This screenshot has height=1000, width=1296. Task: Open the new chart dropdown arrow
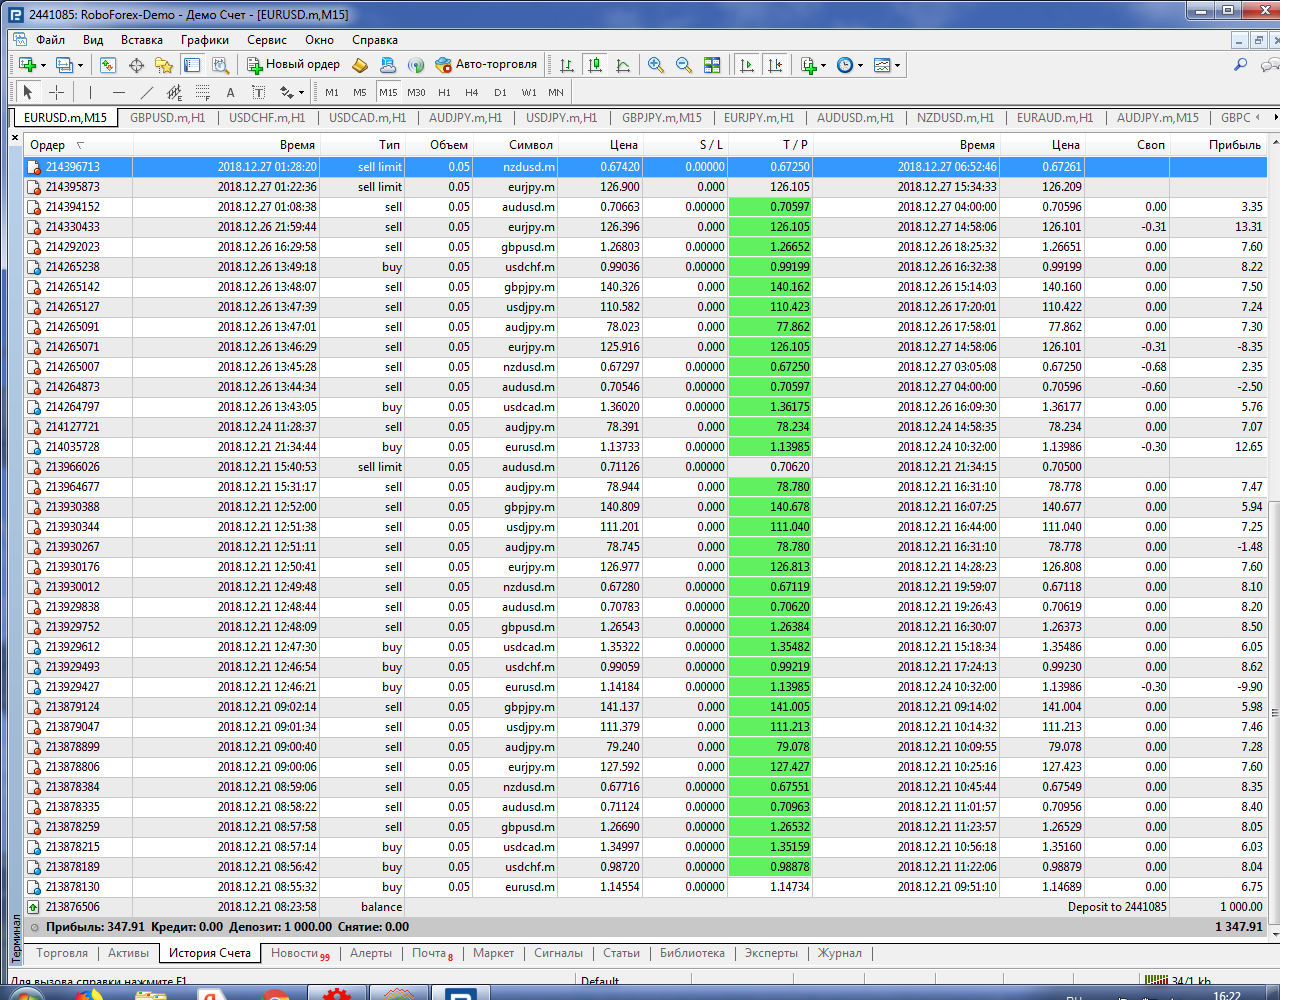pos(43,65)
